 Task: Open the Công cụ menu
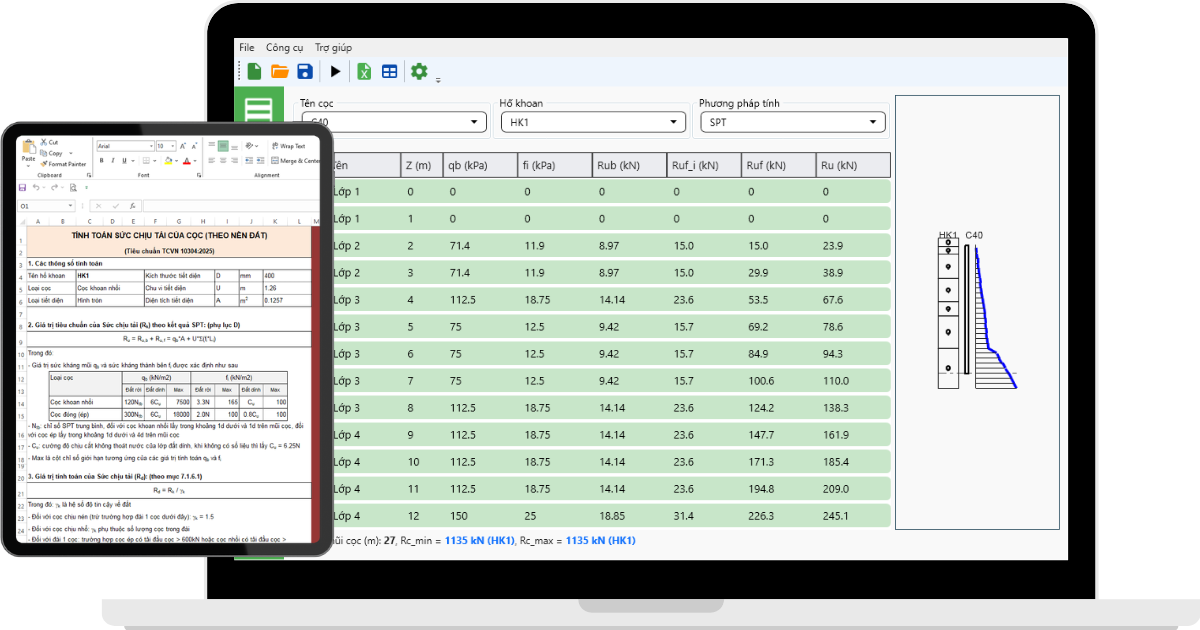click(284, 47)
